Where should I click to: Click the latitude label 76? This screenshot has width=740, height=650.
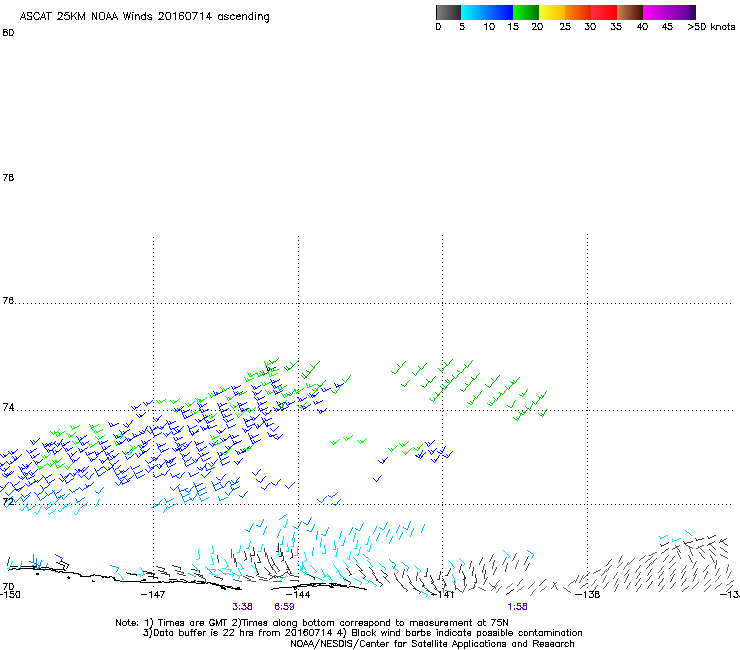(8, 301)
